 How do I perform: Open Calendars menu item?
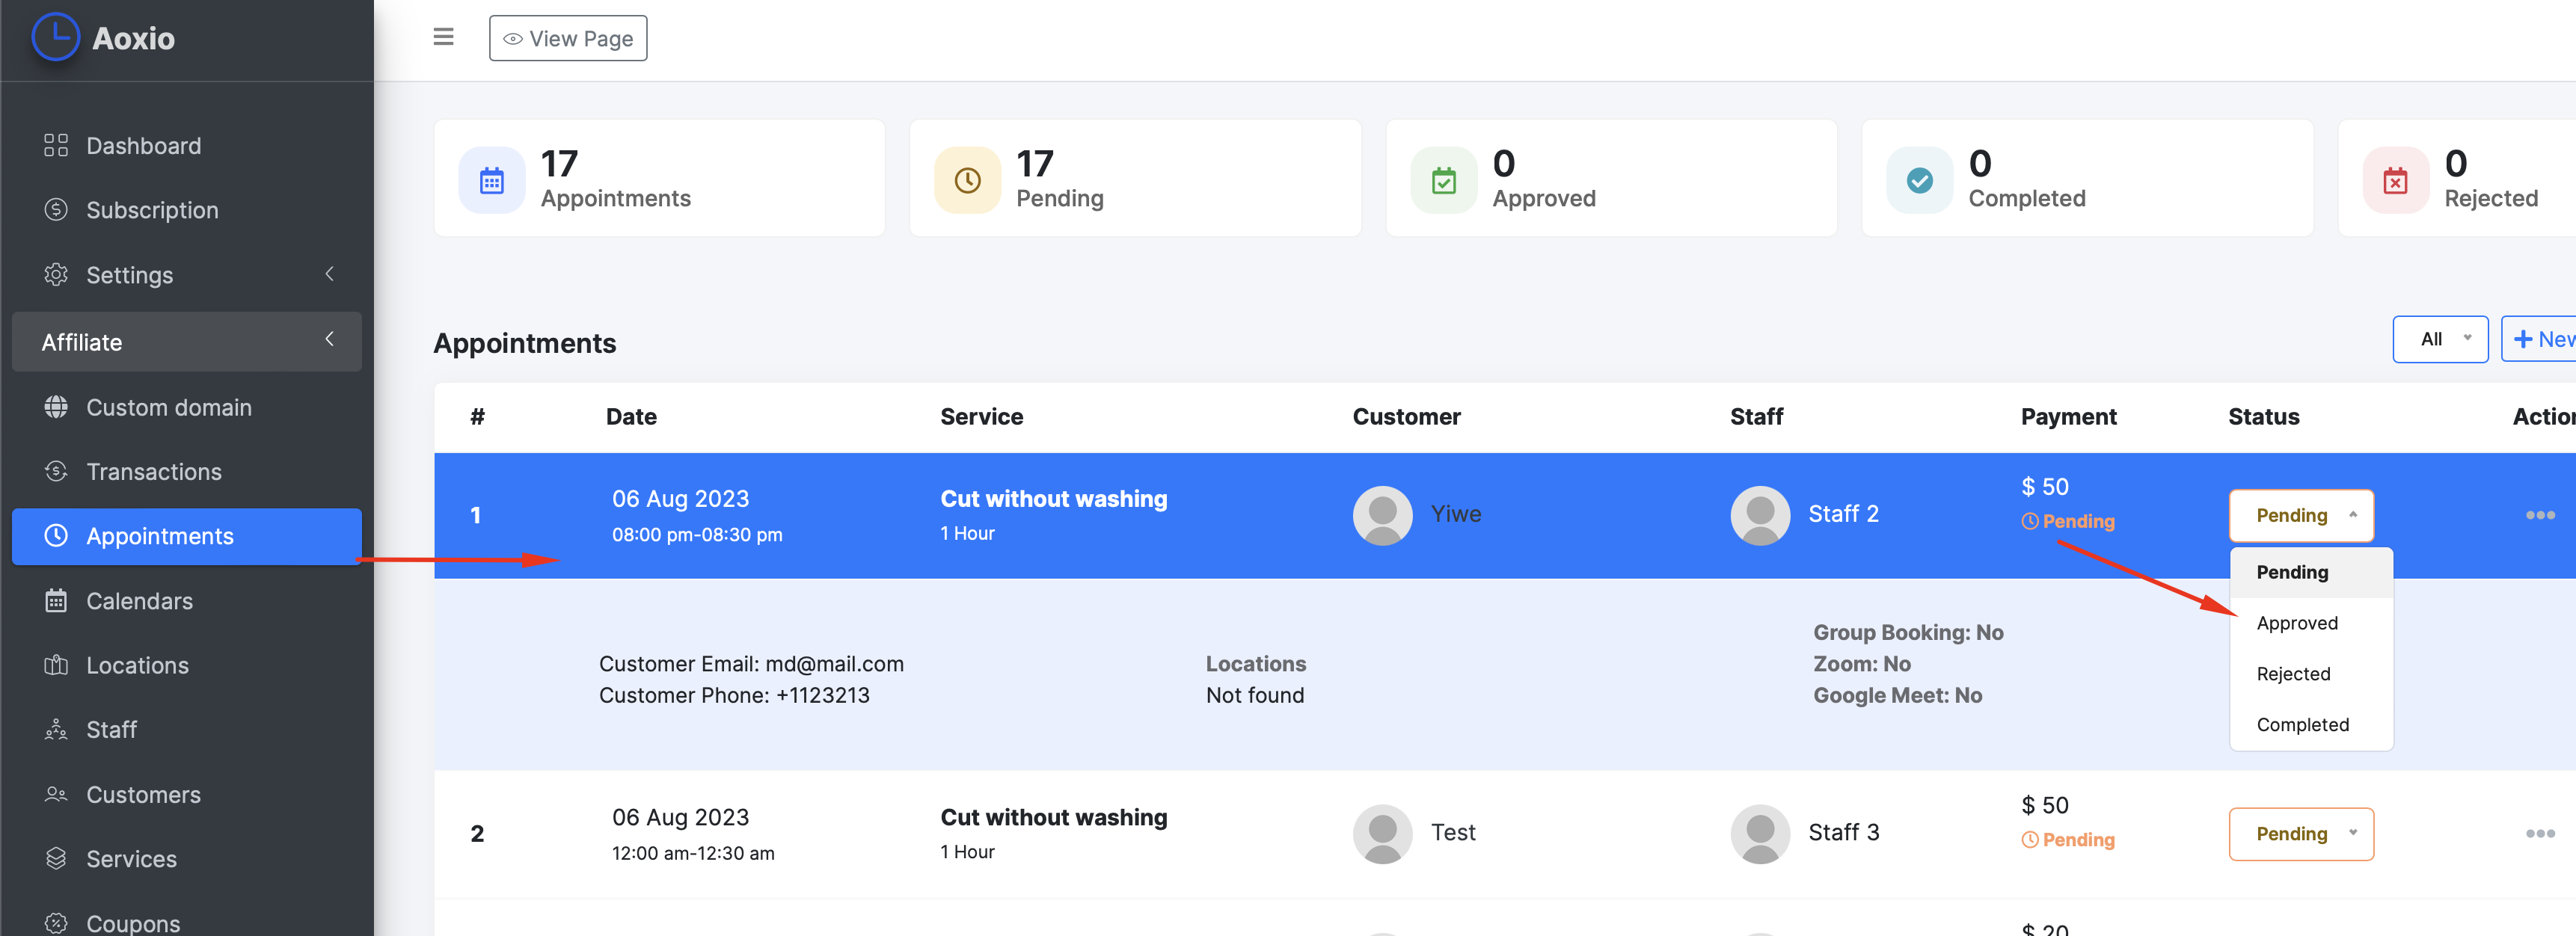pyautogui.click(x=139, y=601)
